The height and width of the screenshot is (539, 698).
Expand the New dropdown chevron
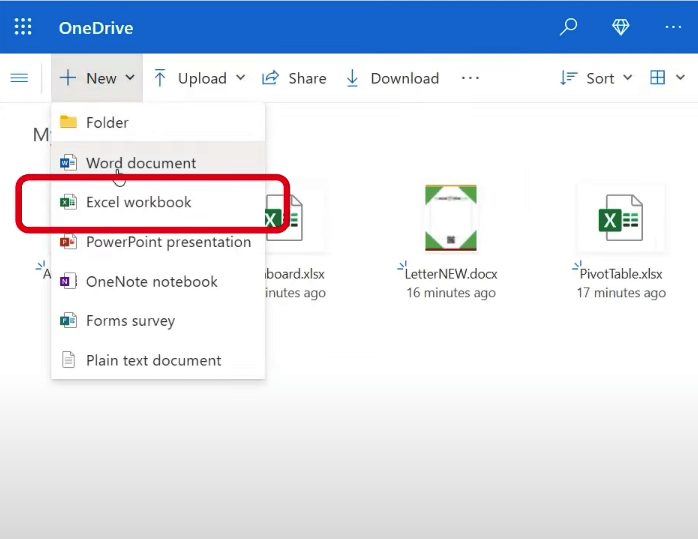pos(130,77)
